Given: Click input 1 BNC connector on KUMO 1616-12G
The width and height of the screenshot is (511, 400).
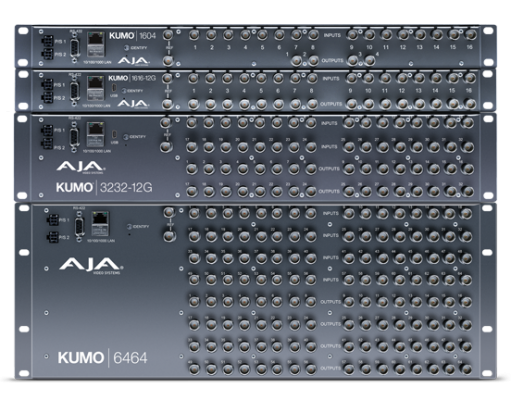Looking at the screenshot, I should (193, 78).
